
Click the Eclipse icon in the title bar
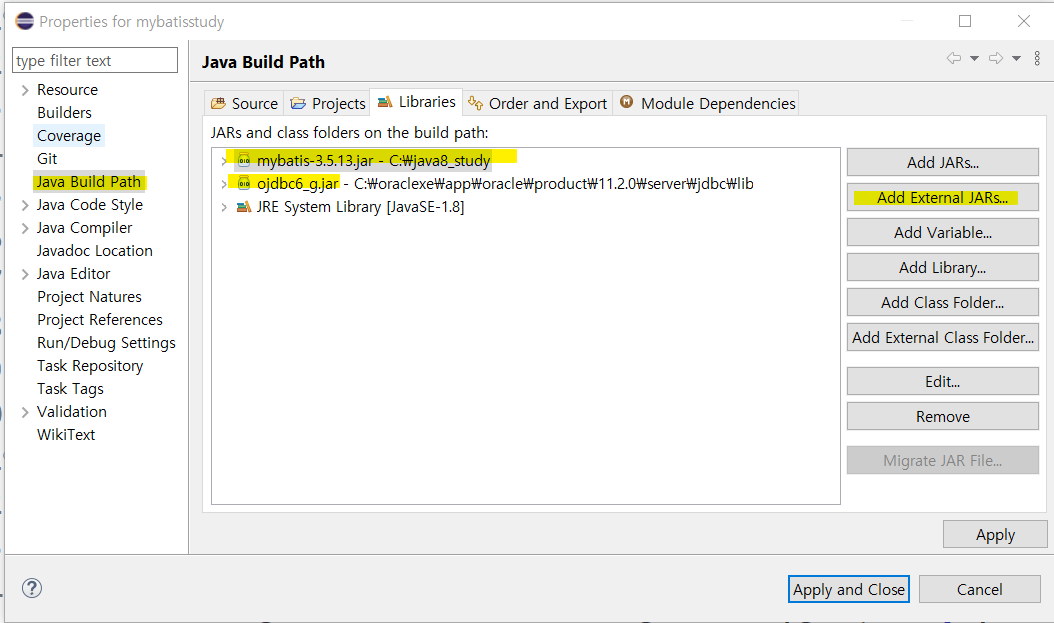(x=24, y=21)
